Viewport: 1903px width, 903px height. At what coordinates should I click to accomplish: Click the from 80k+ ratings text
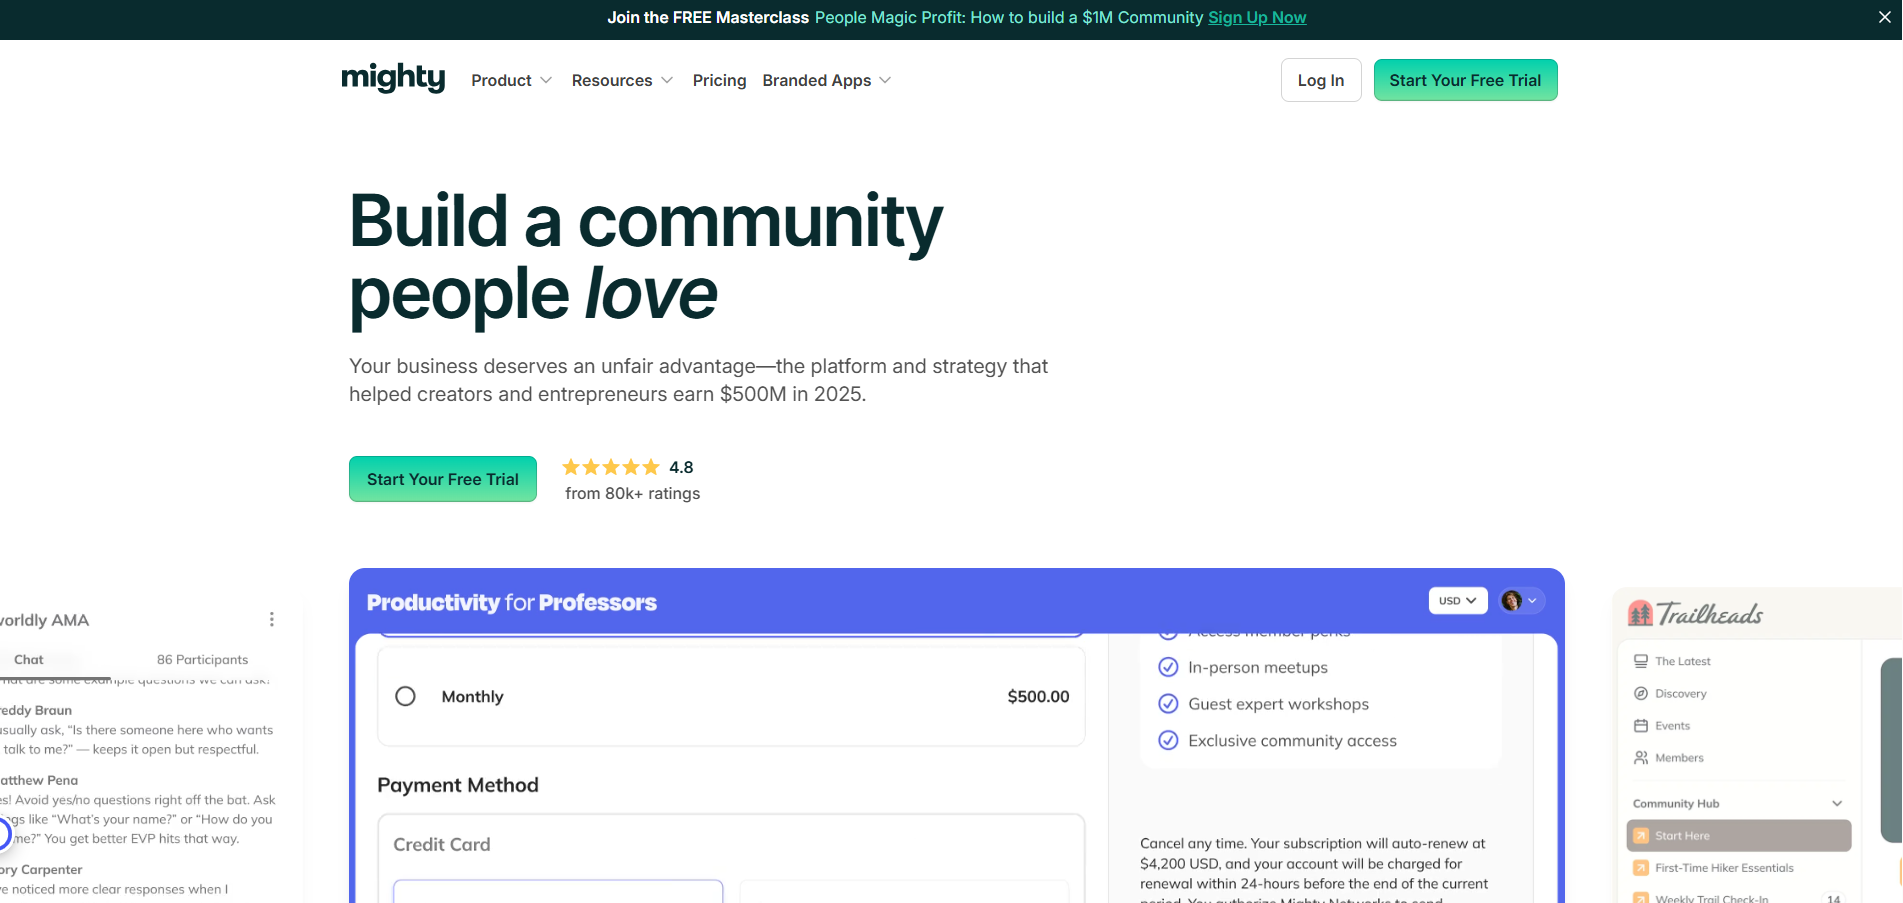632,493
